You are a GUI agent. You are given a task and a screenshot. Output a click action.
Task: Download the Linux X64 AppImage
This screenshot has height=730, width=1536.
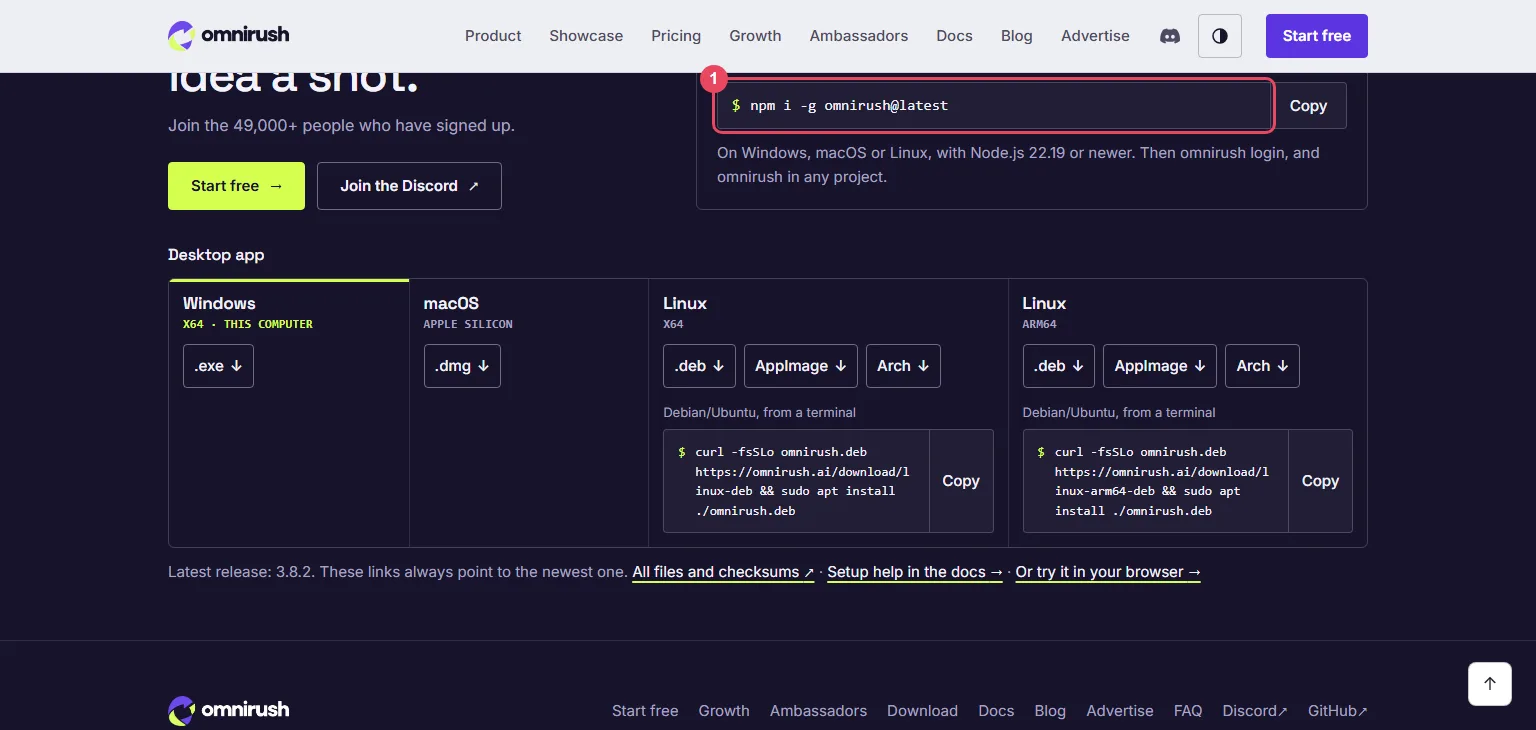(801, 366)
